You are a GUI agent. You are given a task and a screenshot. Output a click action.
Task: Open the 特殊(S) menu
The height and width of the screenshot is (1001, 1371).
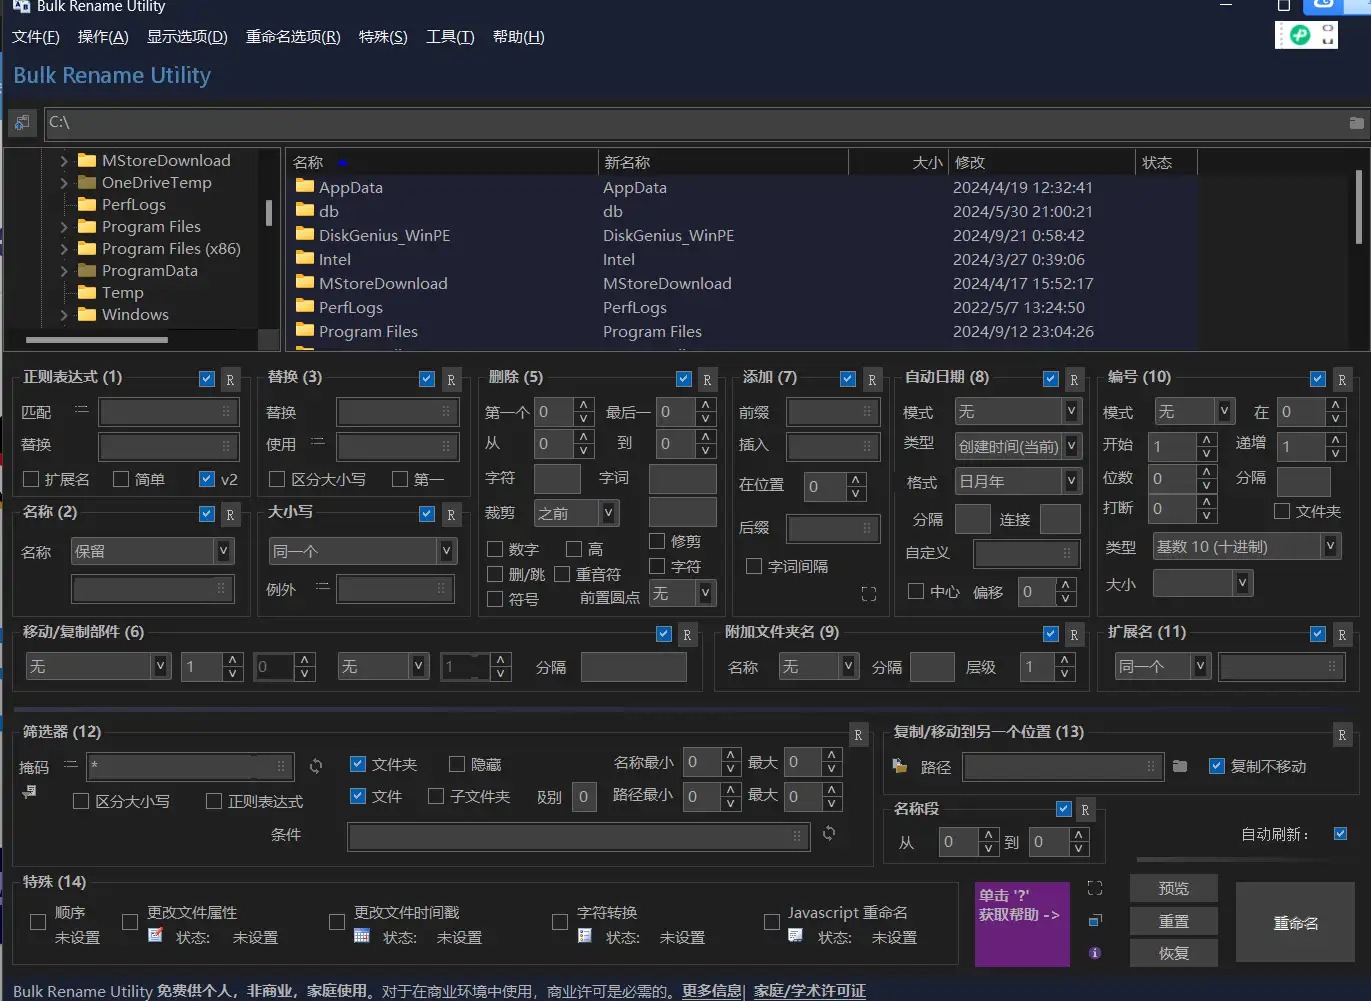coord(383,37)
